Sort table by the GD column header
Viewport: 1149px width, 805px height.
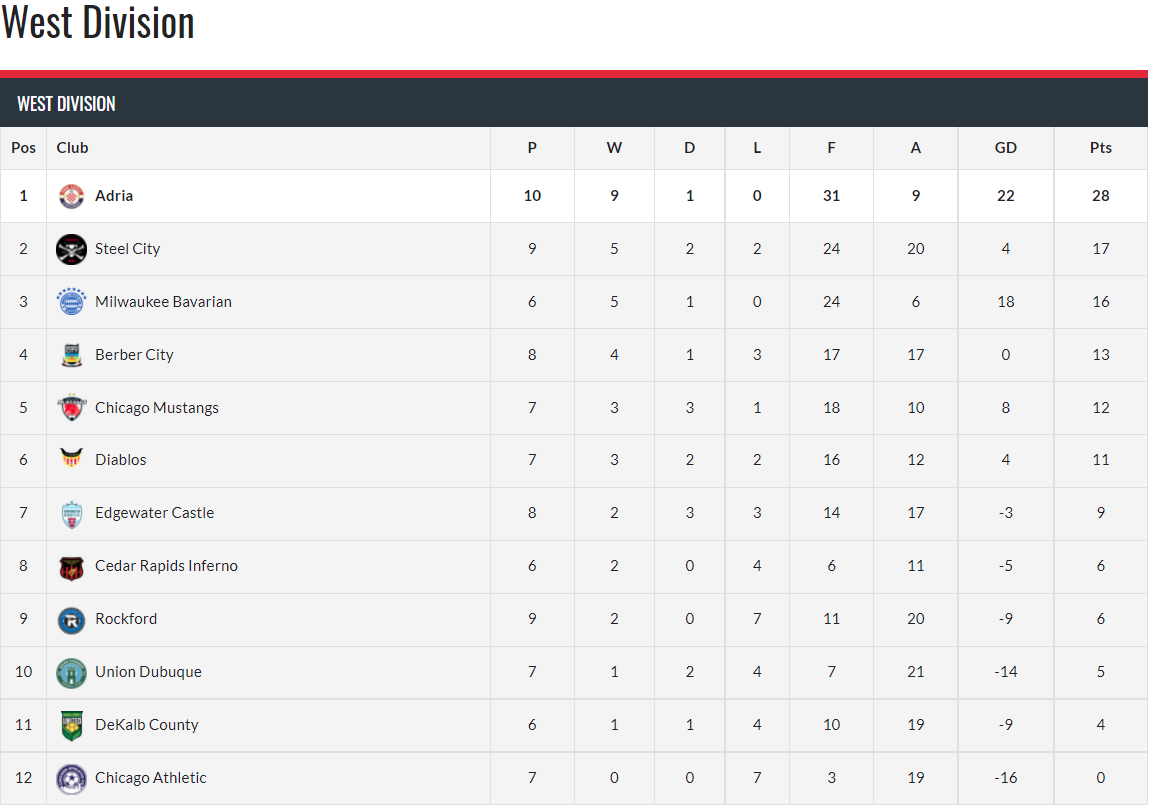click(1005, 148)
